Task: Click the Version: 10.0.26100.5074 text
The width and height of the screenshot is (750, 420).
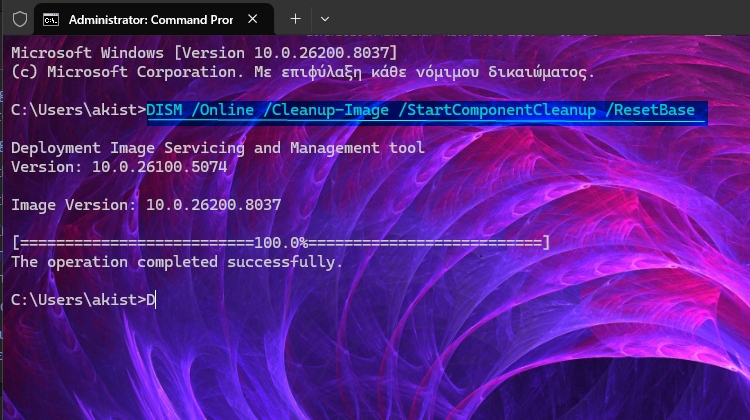Action: pos(119,167)
